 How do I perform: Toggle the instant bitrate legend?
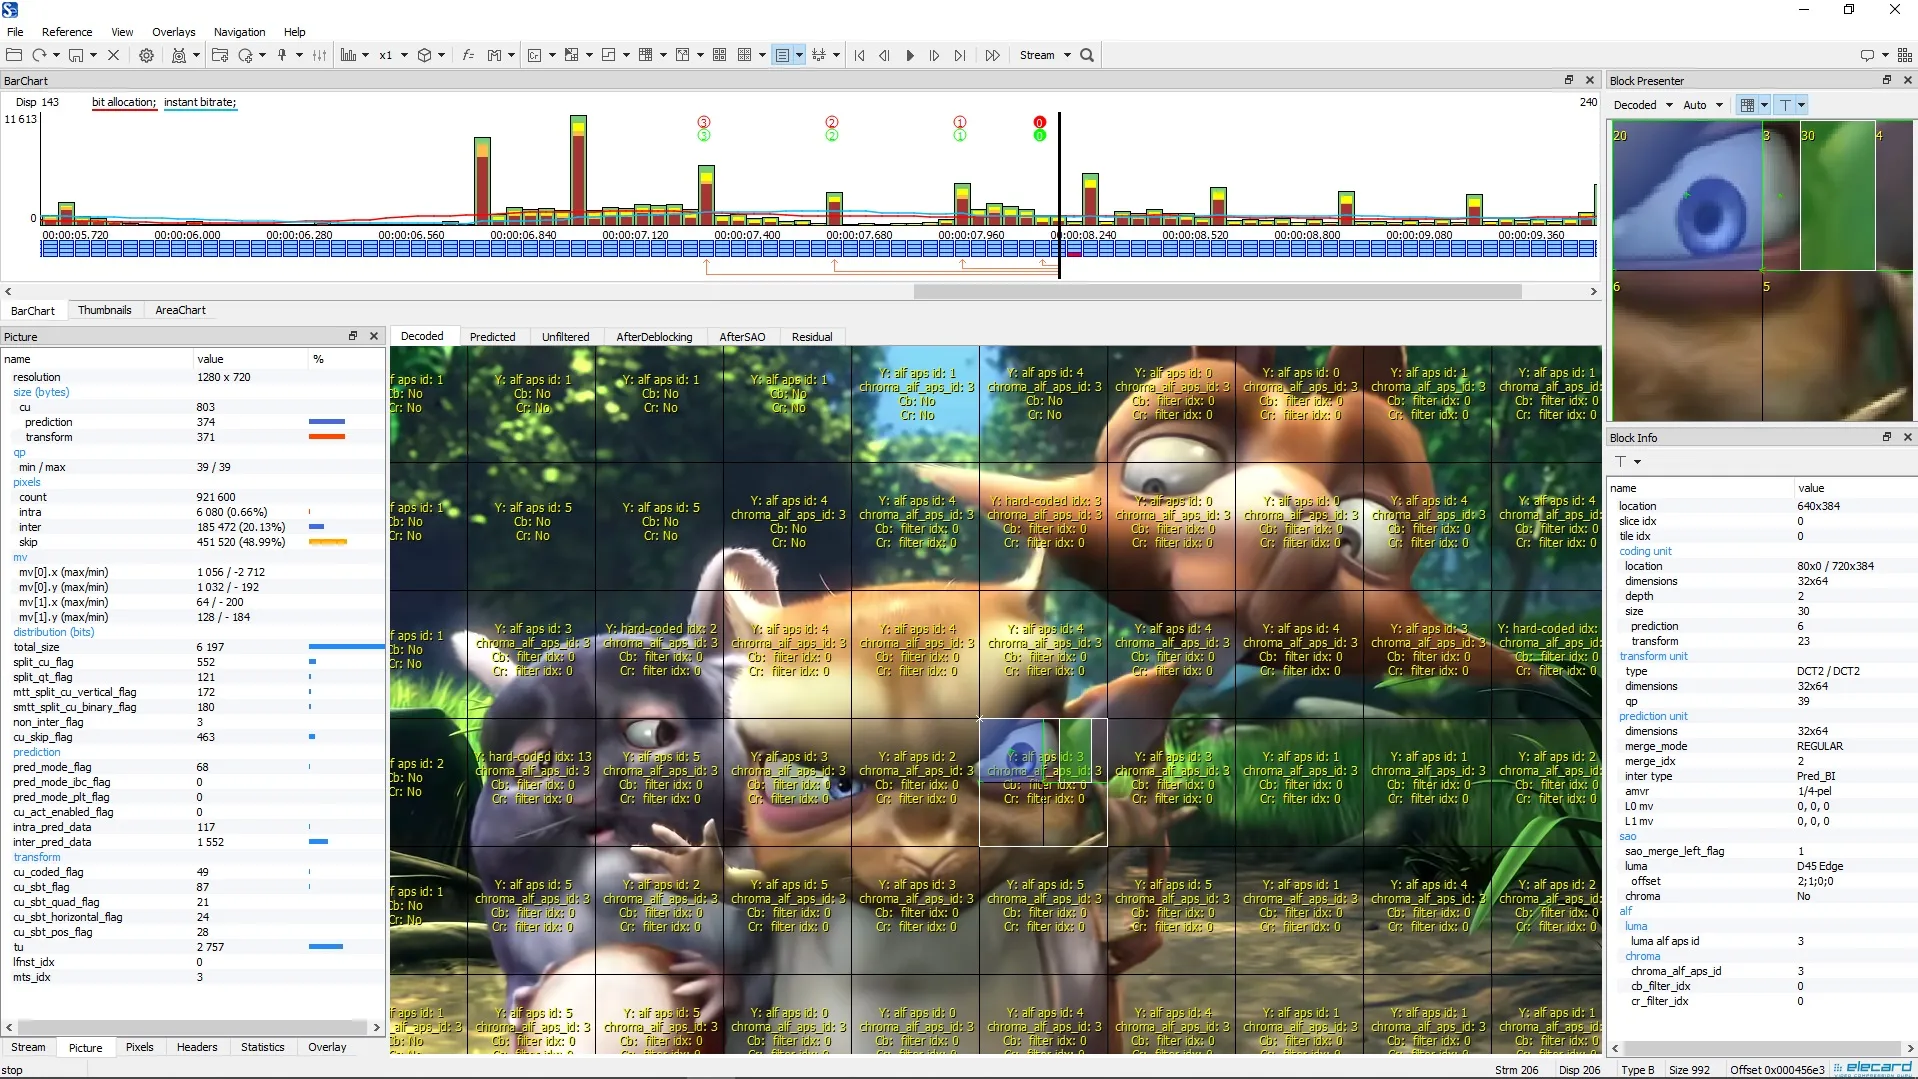(200, 102)
